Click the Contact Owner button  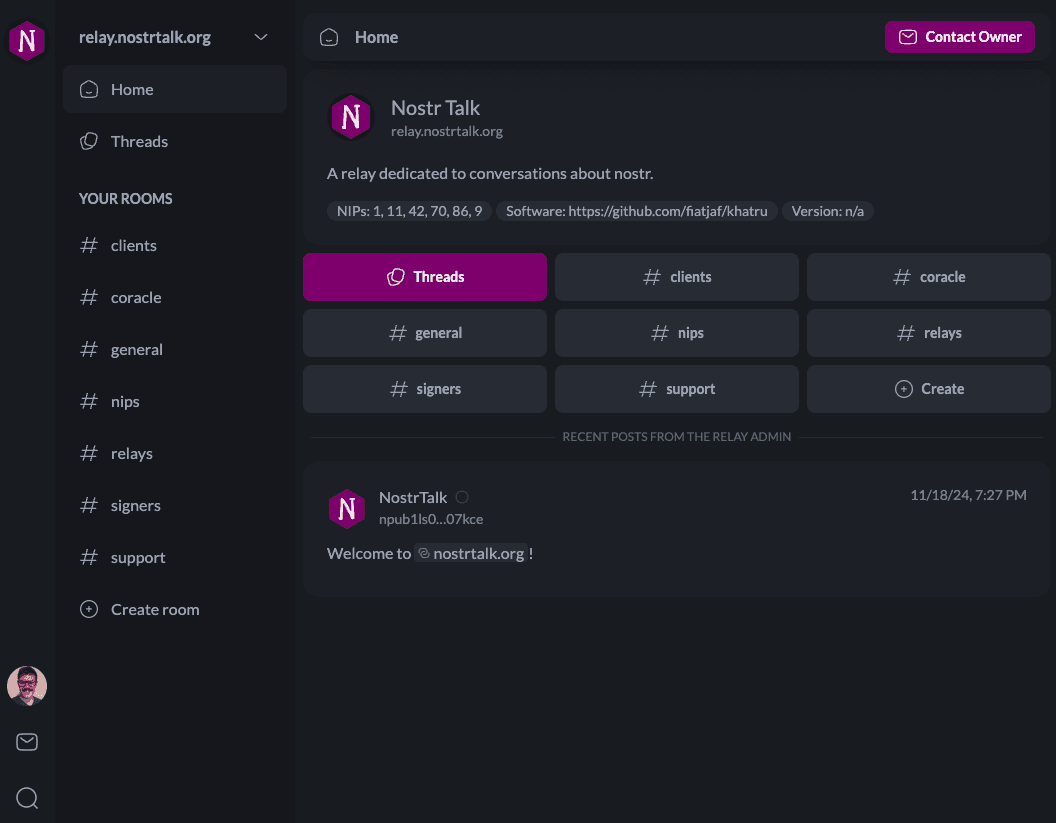click(959, 37)
